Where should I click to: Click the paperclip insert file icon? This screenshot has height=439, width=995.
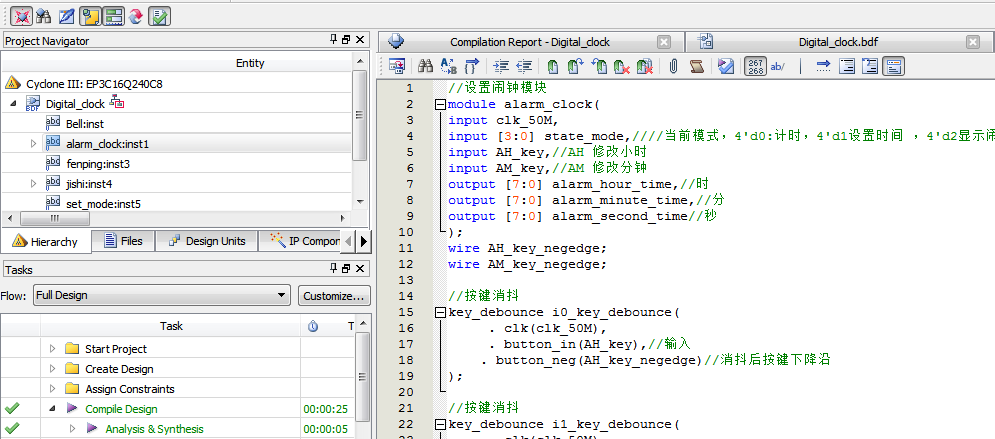pyautogui.click(x=673, y=66)
